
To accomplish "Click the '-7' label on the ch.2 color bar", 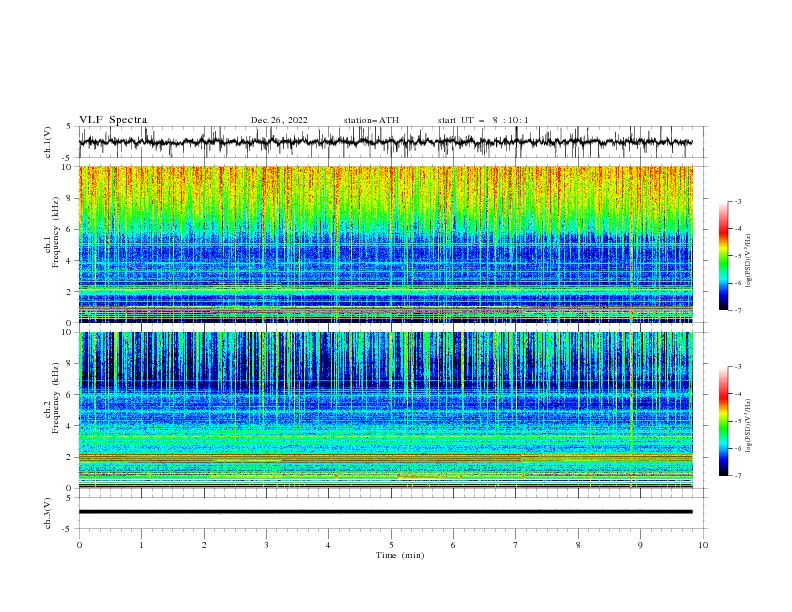I will [738, 476].
